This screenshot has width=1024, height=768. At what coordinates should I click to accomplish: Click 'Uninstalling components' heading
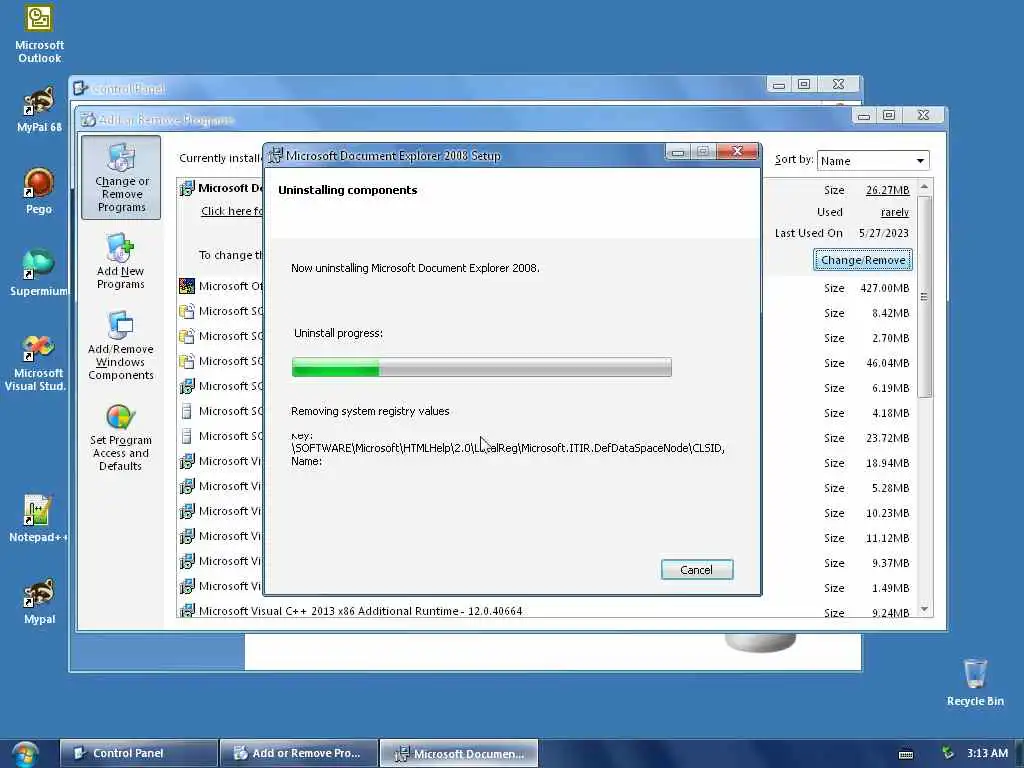tap(347, 190)
